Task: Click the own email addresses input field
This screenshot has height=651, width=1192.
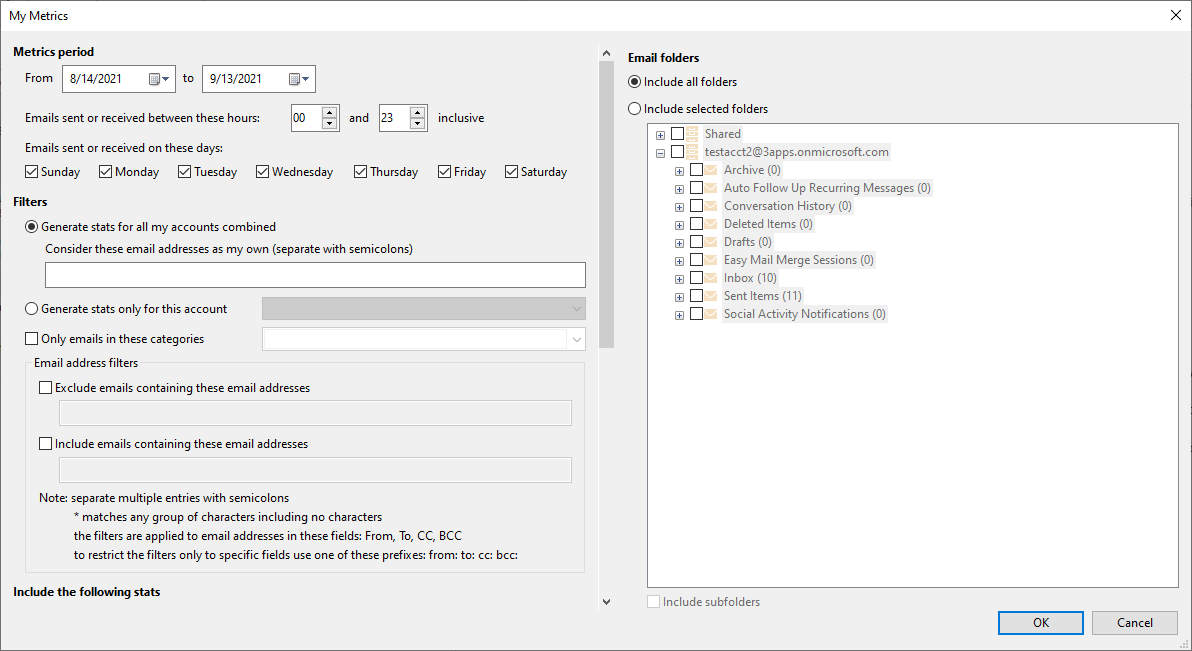Action: (x=315, y=275)
